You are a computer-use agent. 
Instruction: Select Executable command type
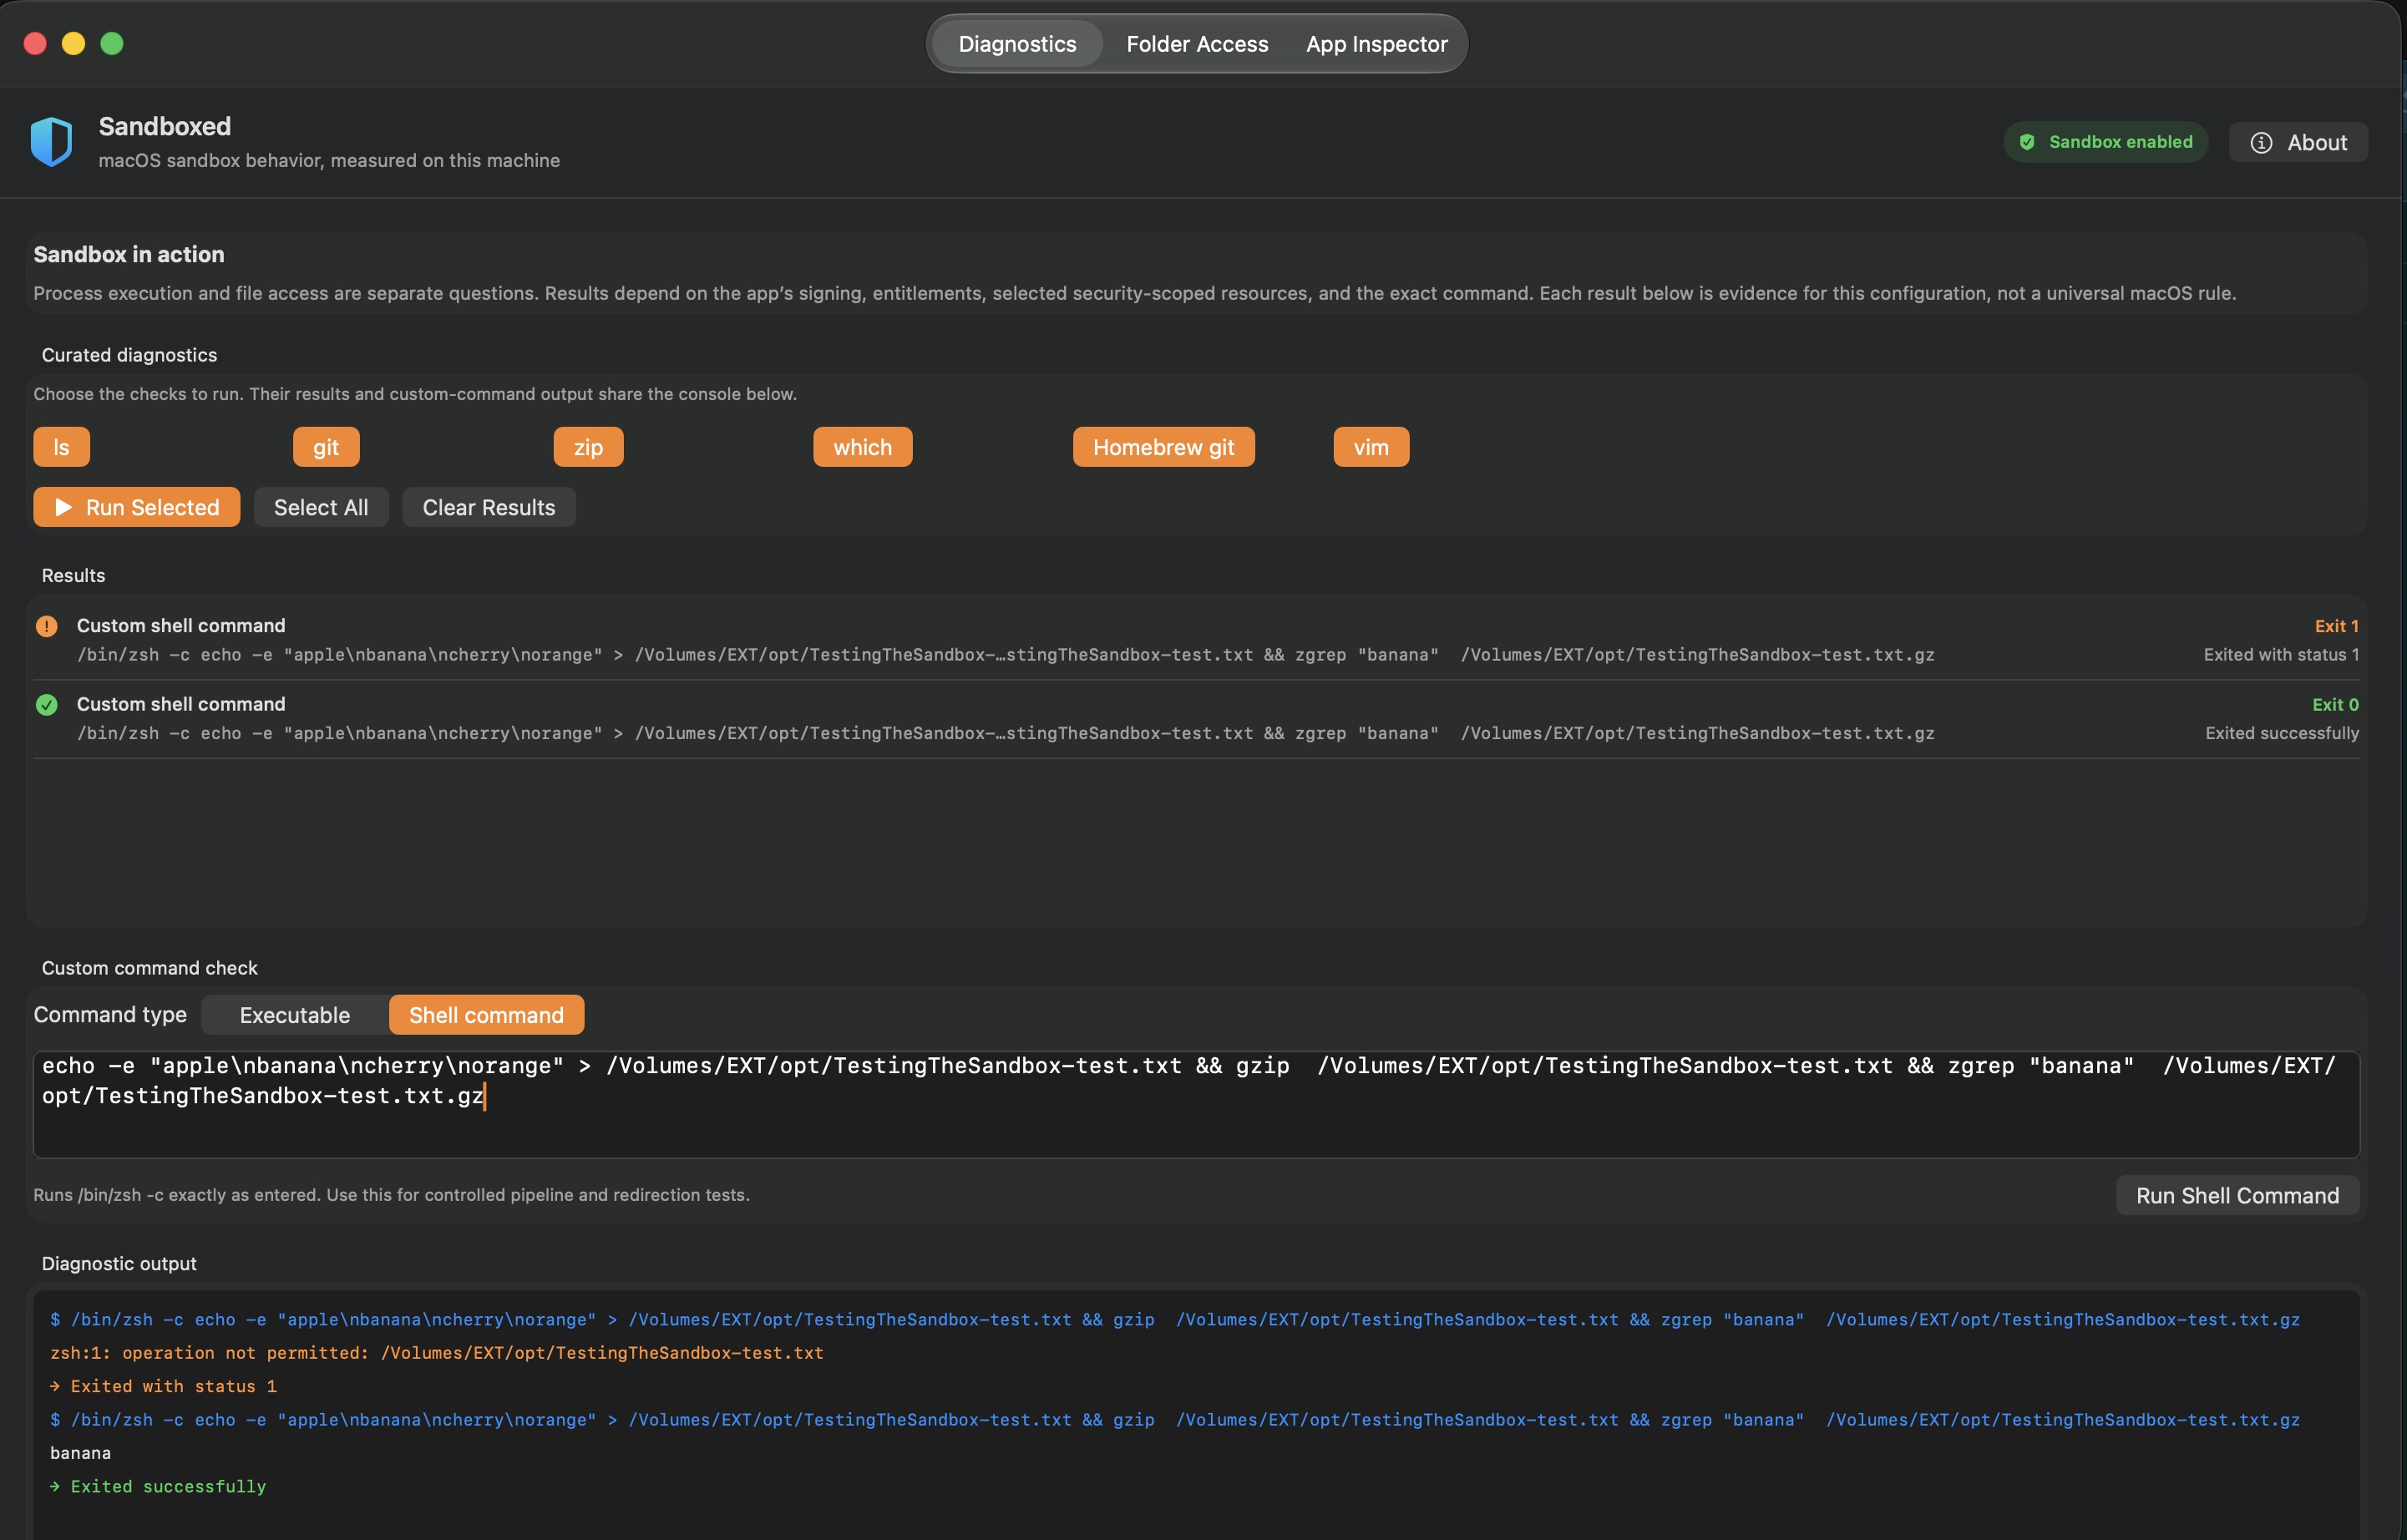(x=295, y=1015)
